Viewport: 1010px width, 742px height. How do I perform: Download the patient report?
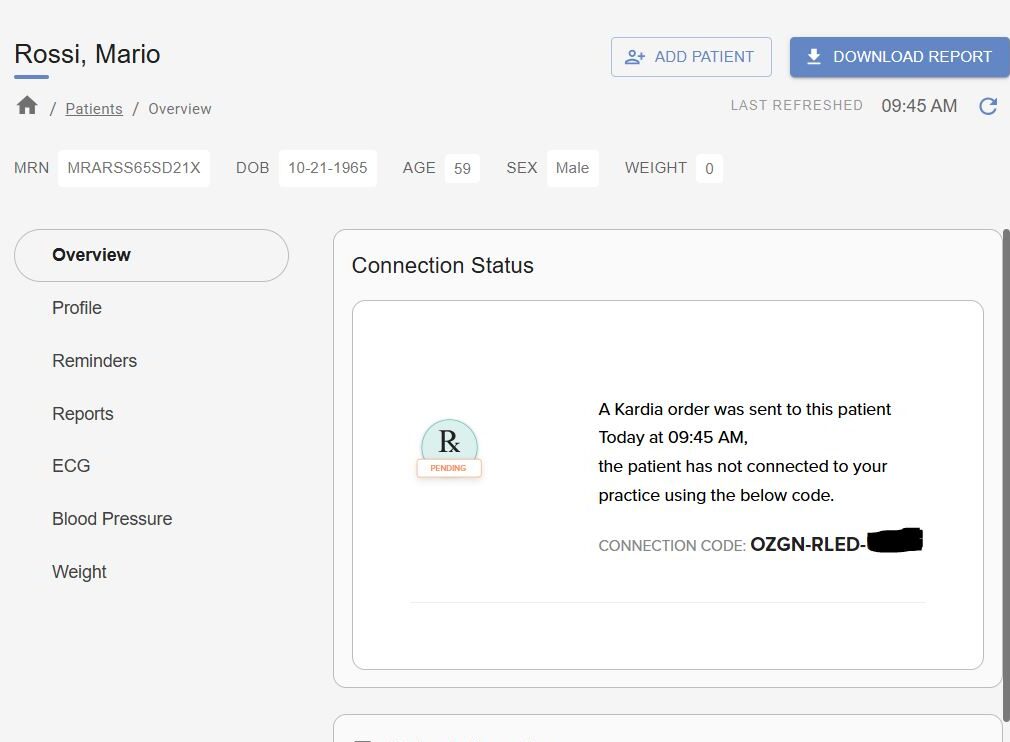tap(899, 57)
